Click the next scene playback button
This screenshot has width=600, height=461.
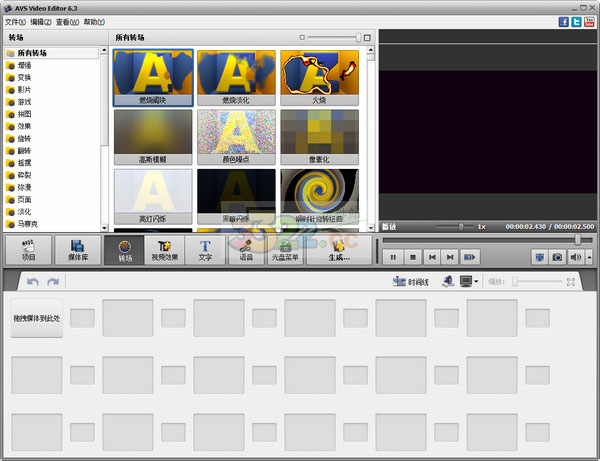tap(469, 257)
